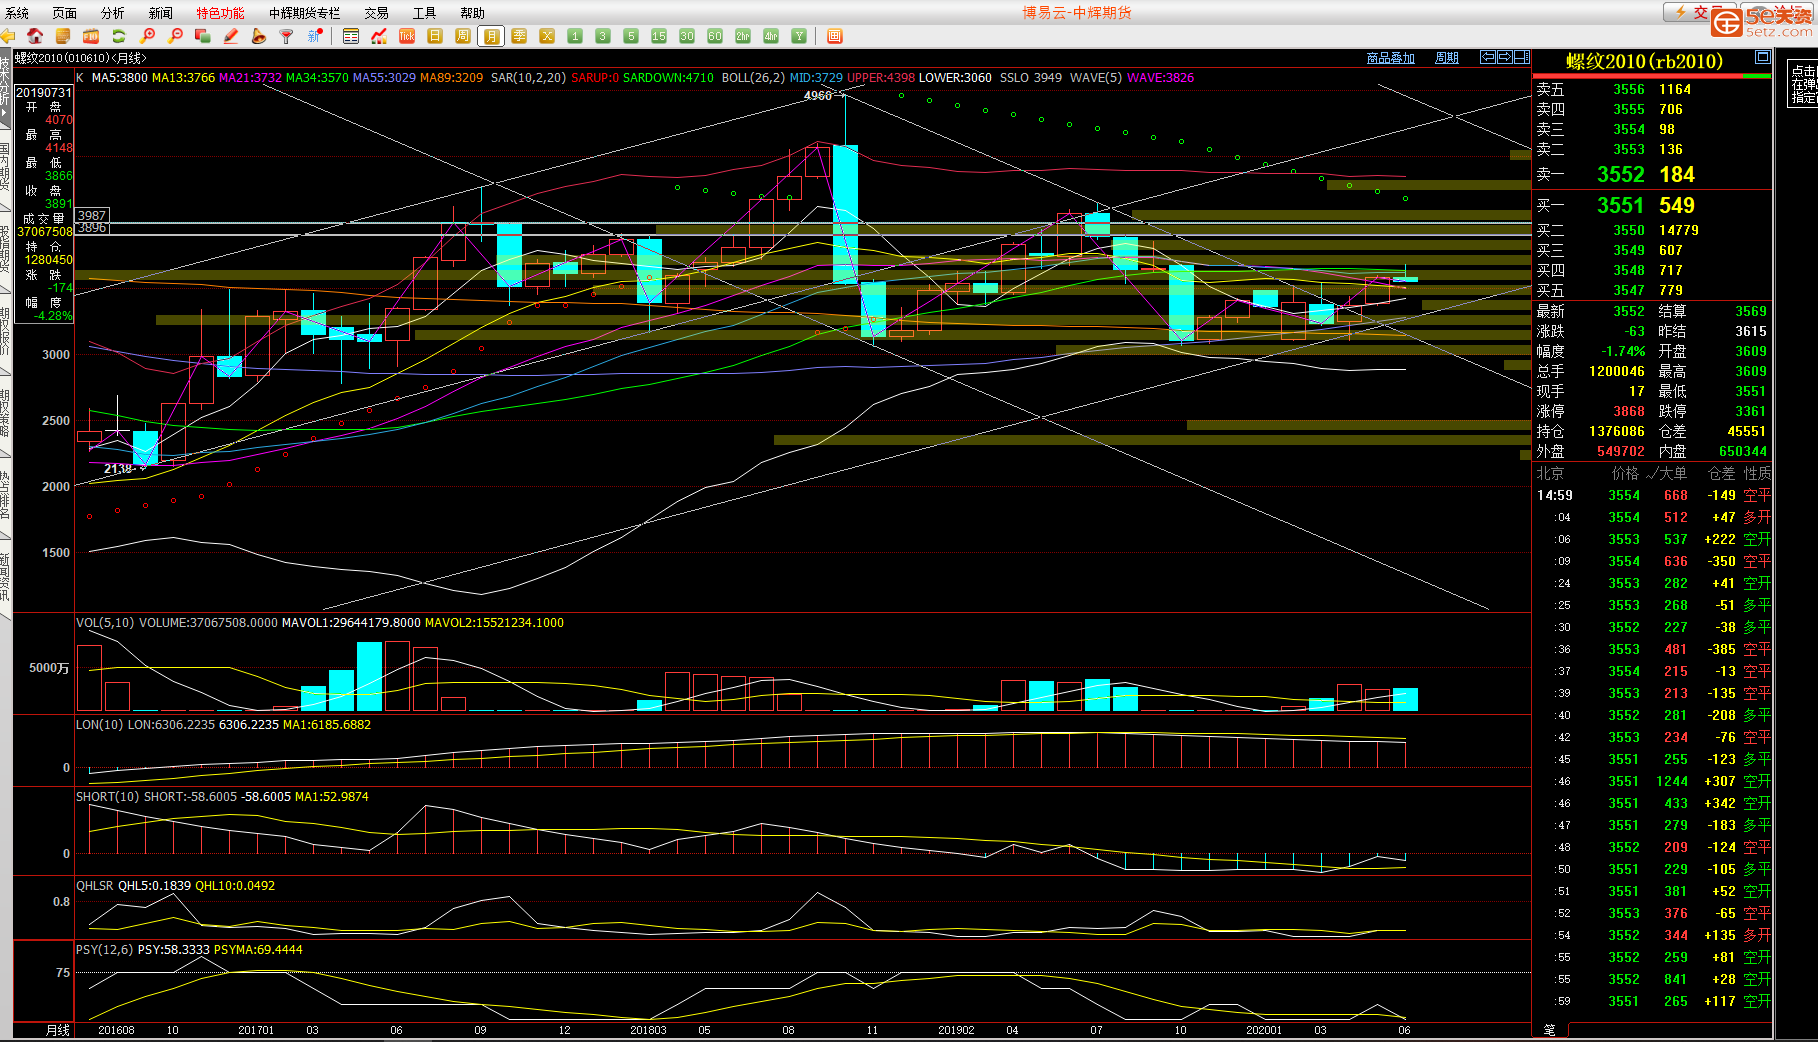The height and width of the screenshot is (1042, 1818).
Task: Click the red-green buy/sell ratio bar
Action: tap(1652, 76)
